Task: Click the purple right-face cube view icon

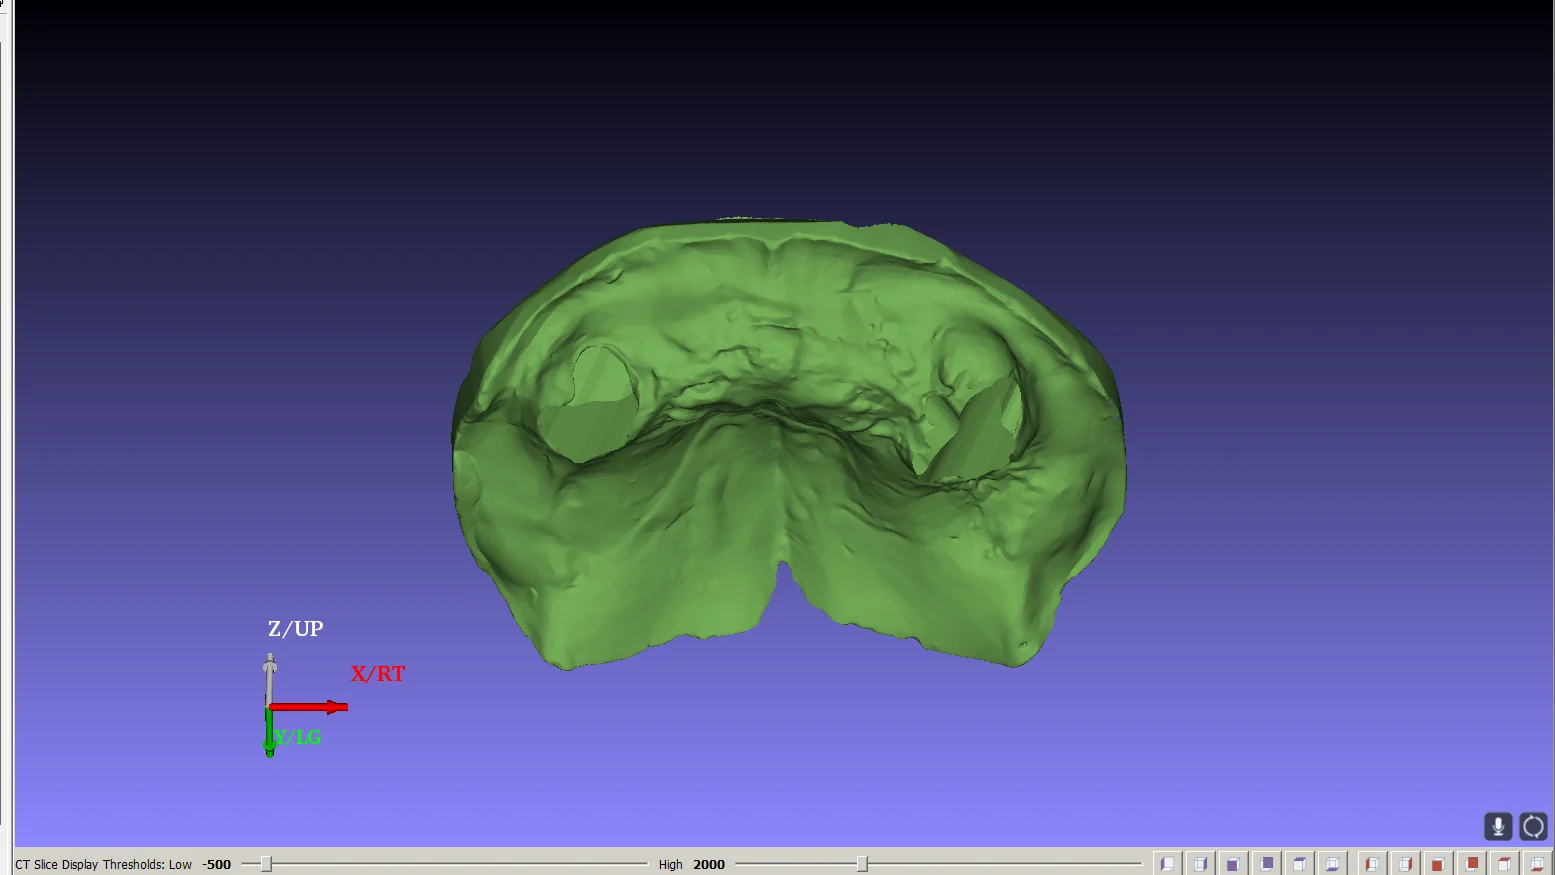Action: click(1200, 864)
